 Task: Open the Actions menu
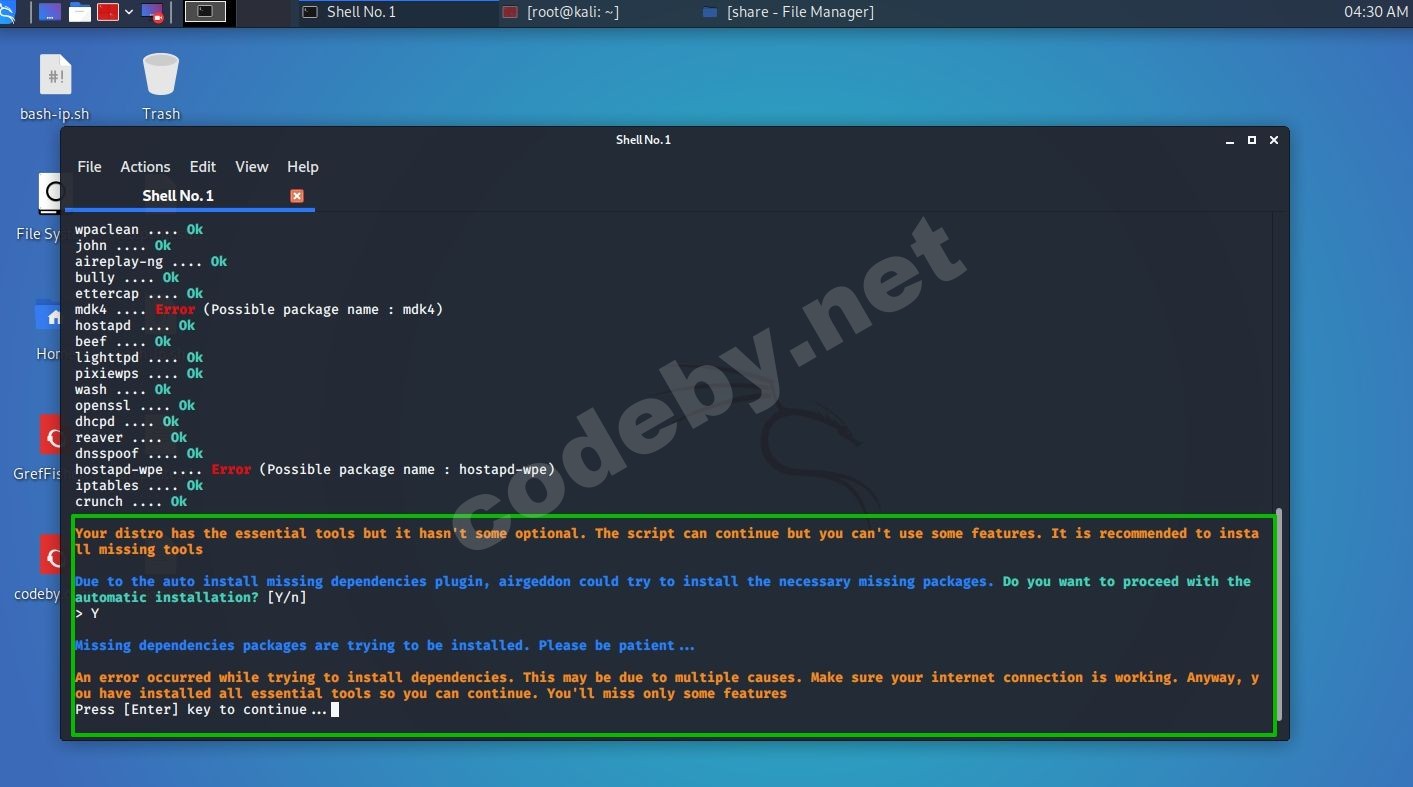(145, 167)
